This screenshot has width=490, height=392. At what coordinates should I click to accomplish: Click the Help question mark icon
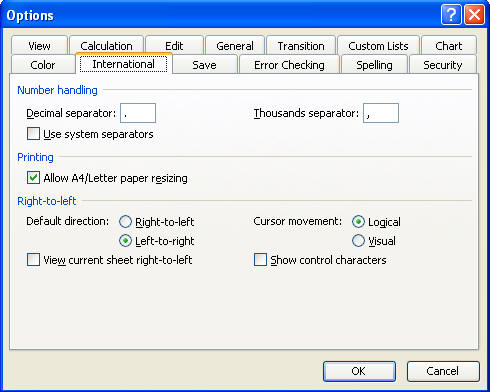tap(451, 15)
